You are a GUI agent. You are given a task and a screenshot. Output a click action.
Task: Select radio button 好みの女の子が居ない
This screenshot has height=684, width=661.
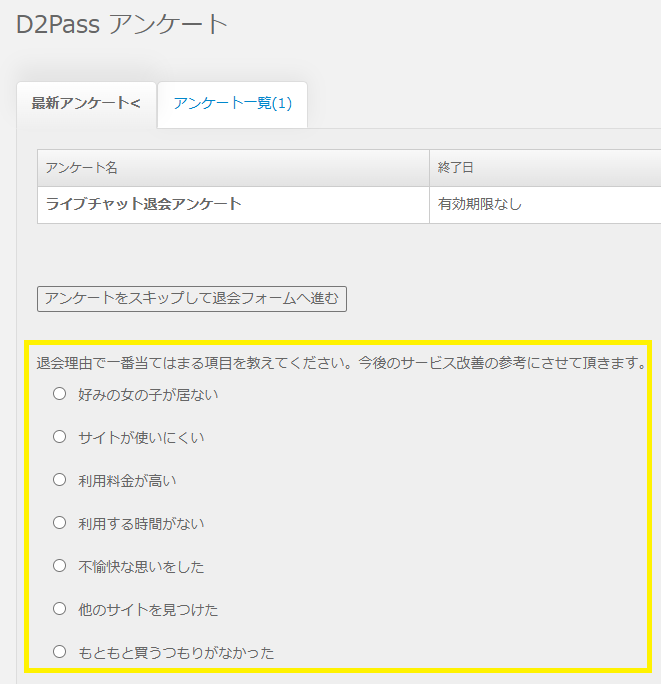pos(59,394)
